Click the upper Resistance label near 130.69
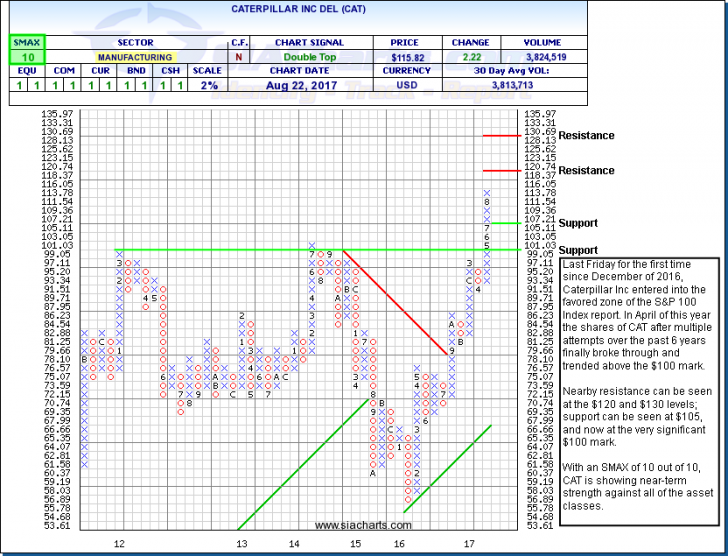 585,135
